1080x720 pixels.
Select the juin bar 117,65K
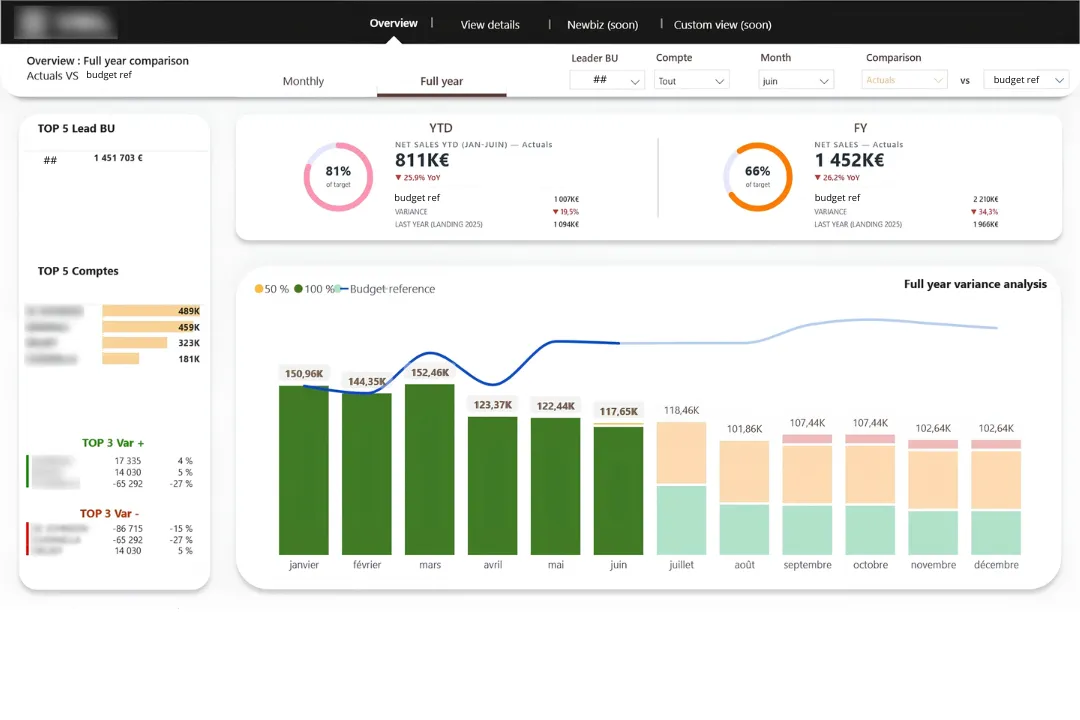[619, 489]
